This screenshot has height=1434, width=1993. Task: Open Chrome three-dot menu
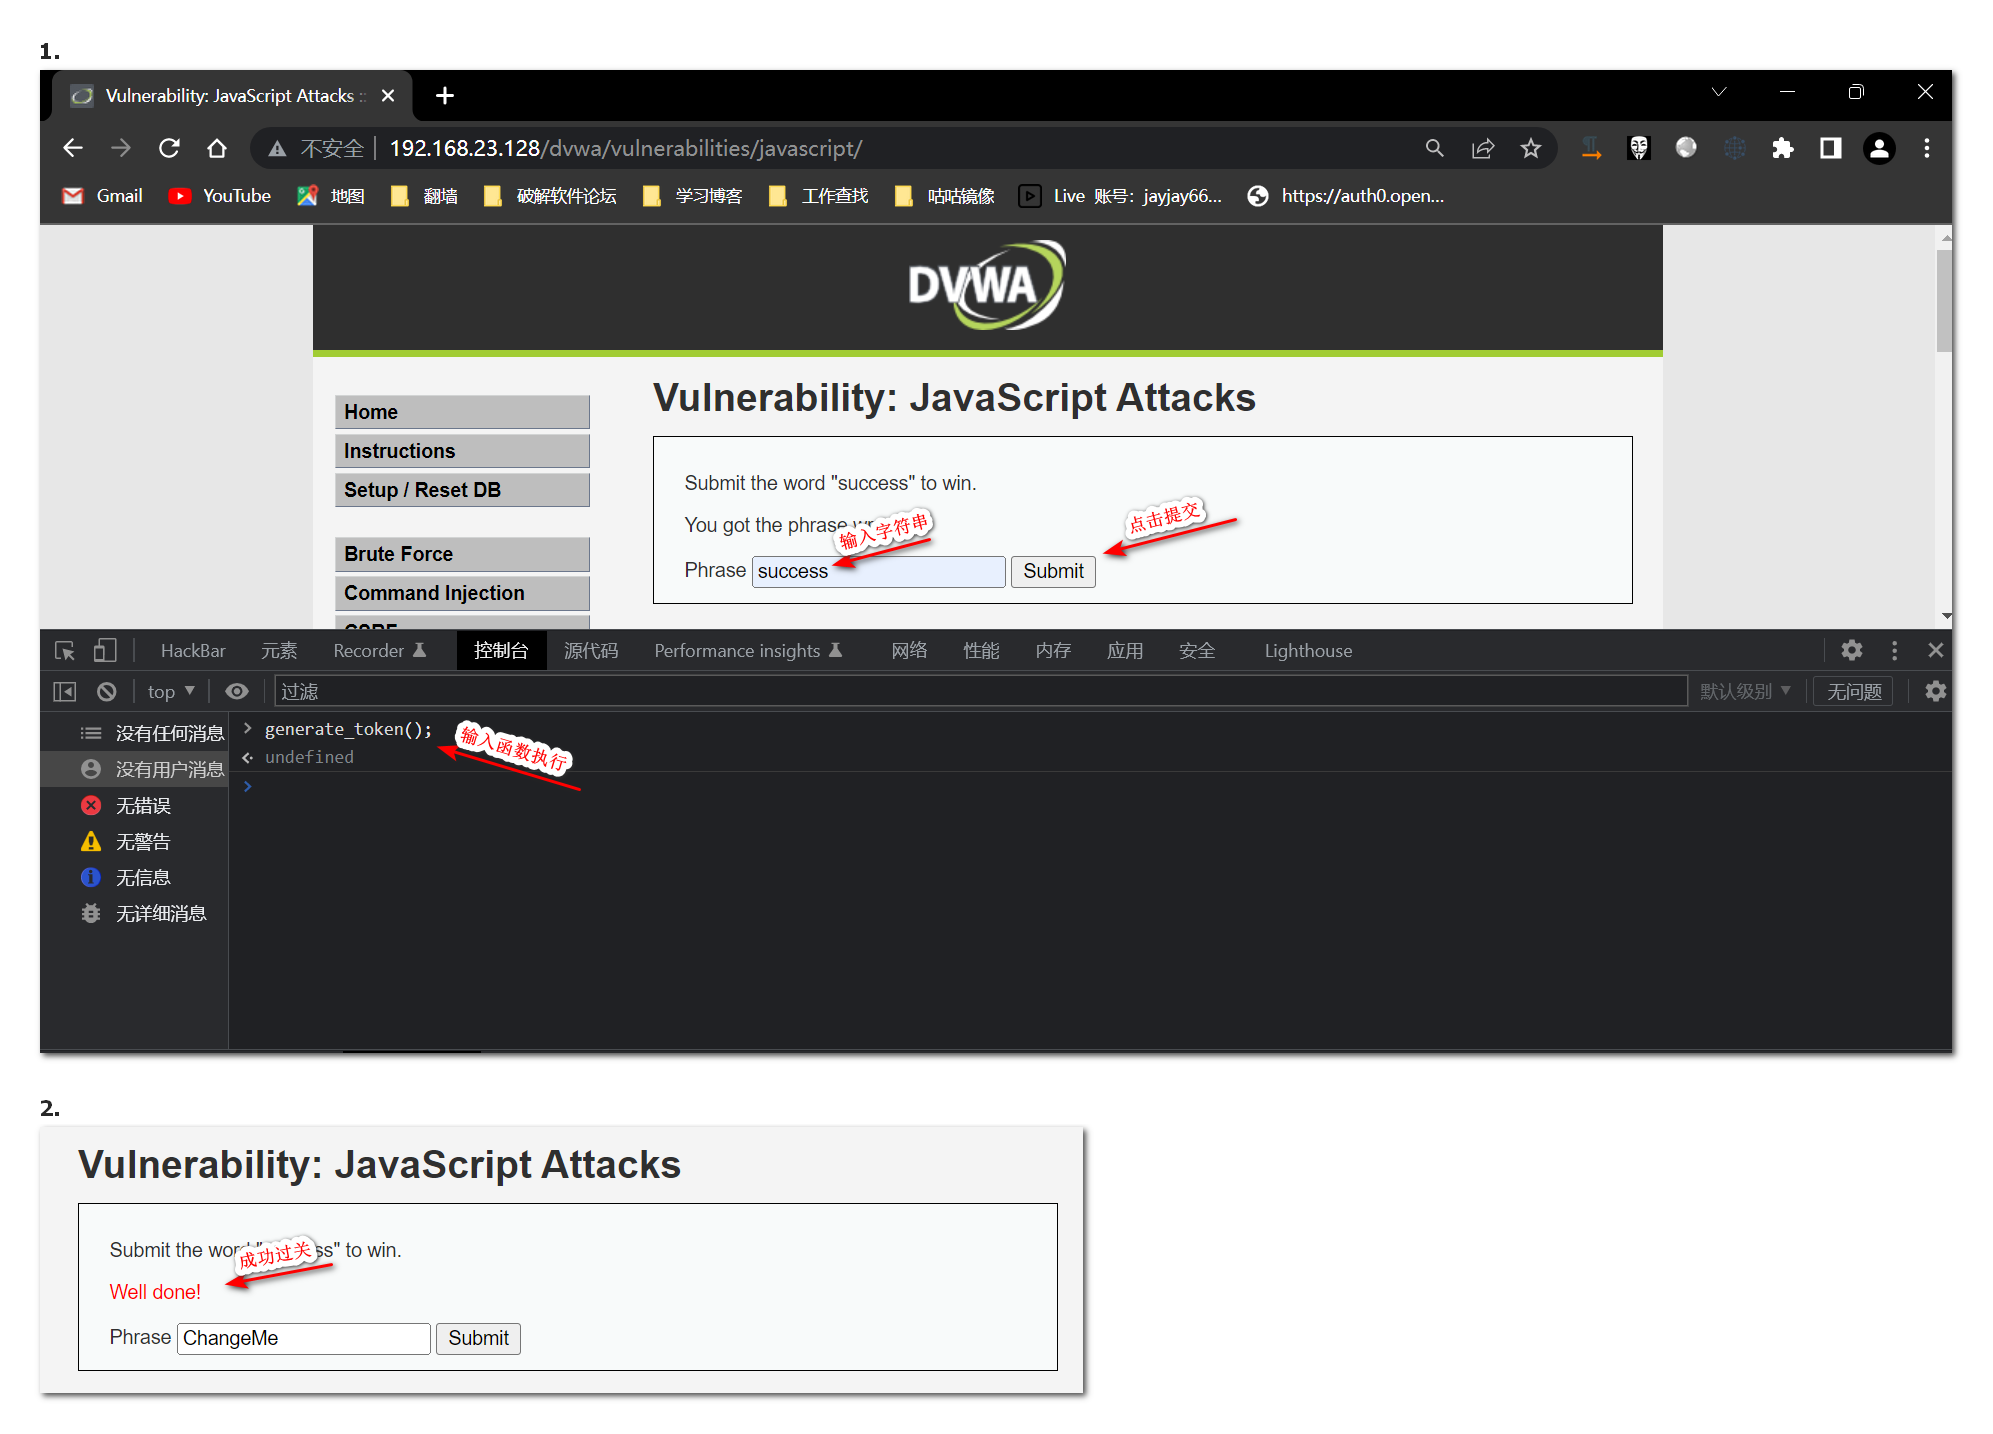[x=1926, y=149]
